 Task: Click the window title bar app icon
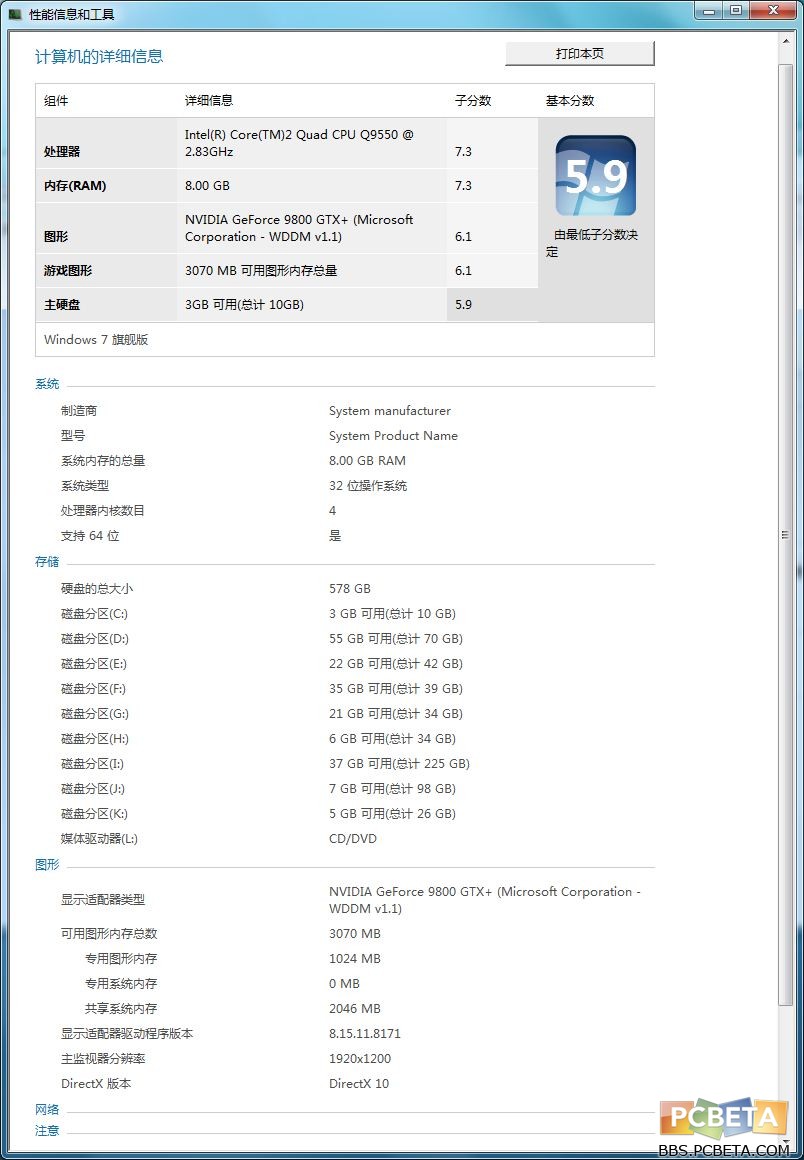pos(15,14)
